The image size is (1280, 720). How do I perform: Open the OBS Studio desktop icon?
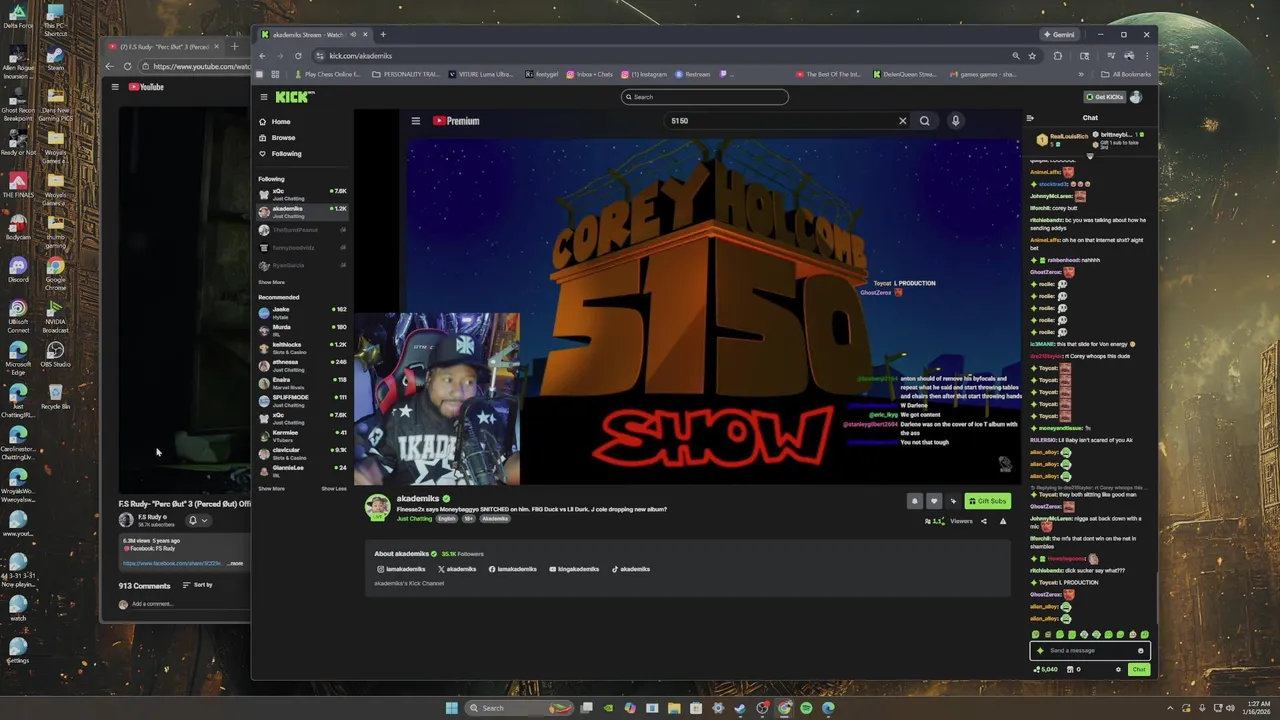coord(55,354)
